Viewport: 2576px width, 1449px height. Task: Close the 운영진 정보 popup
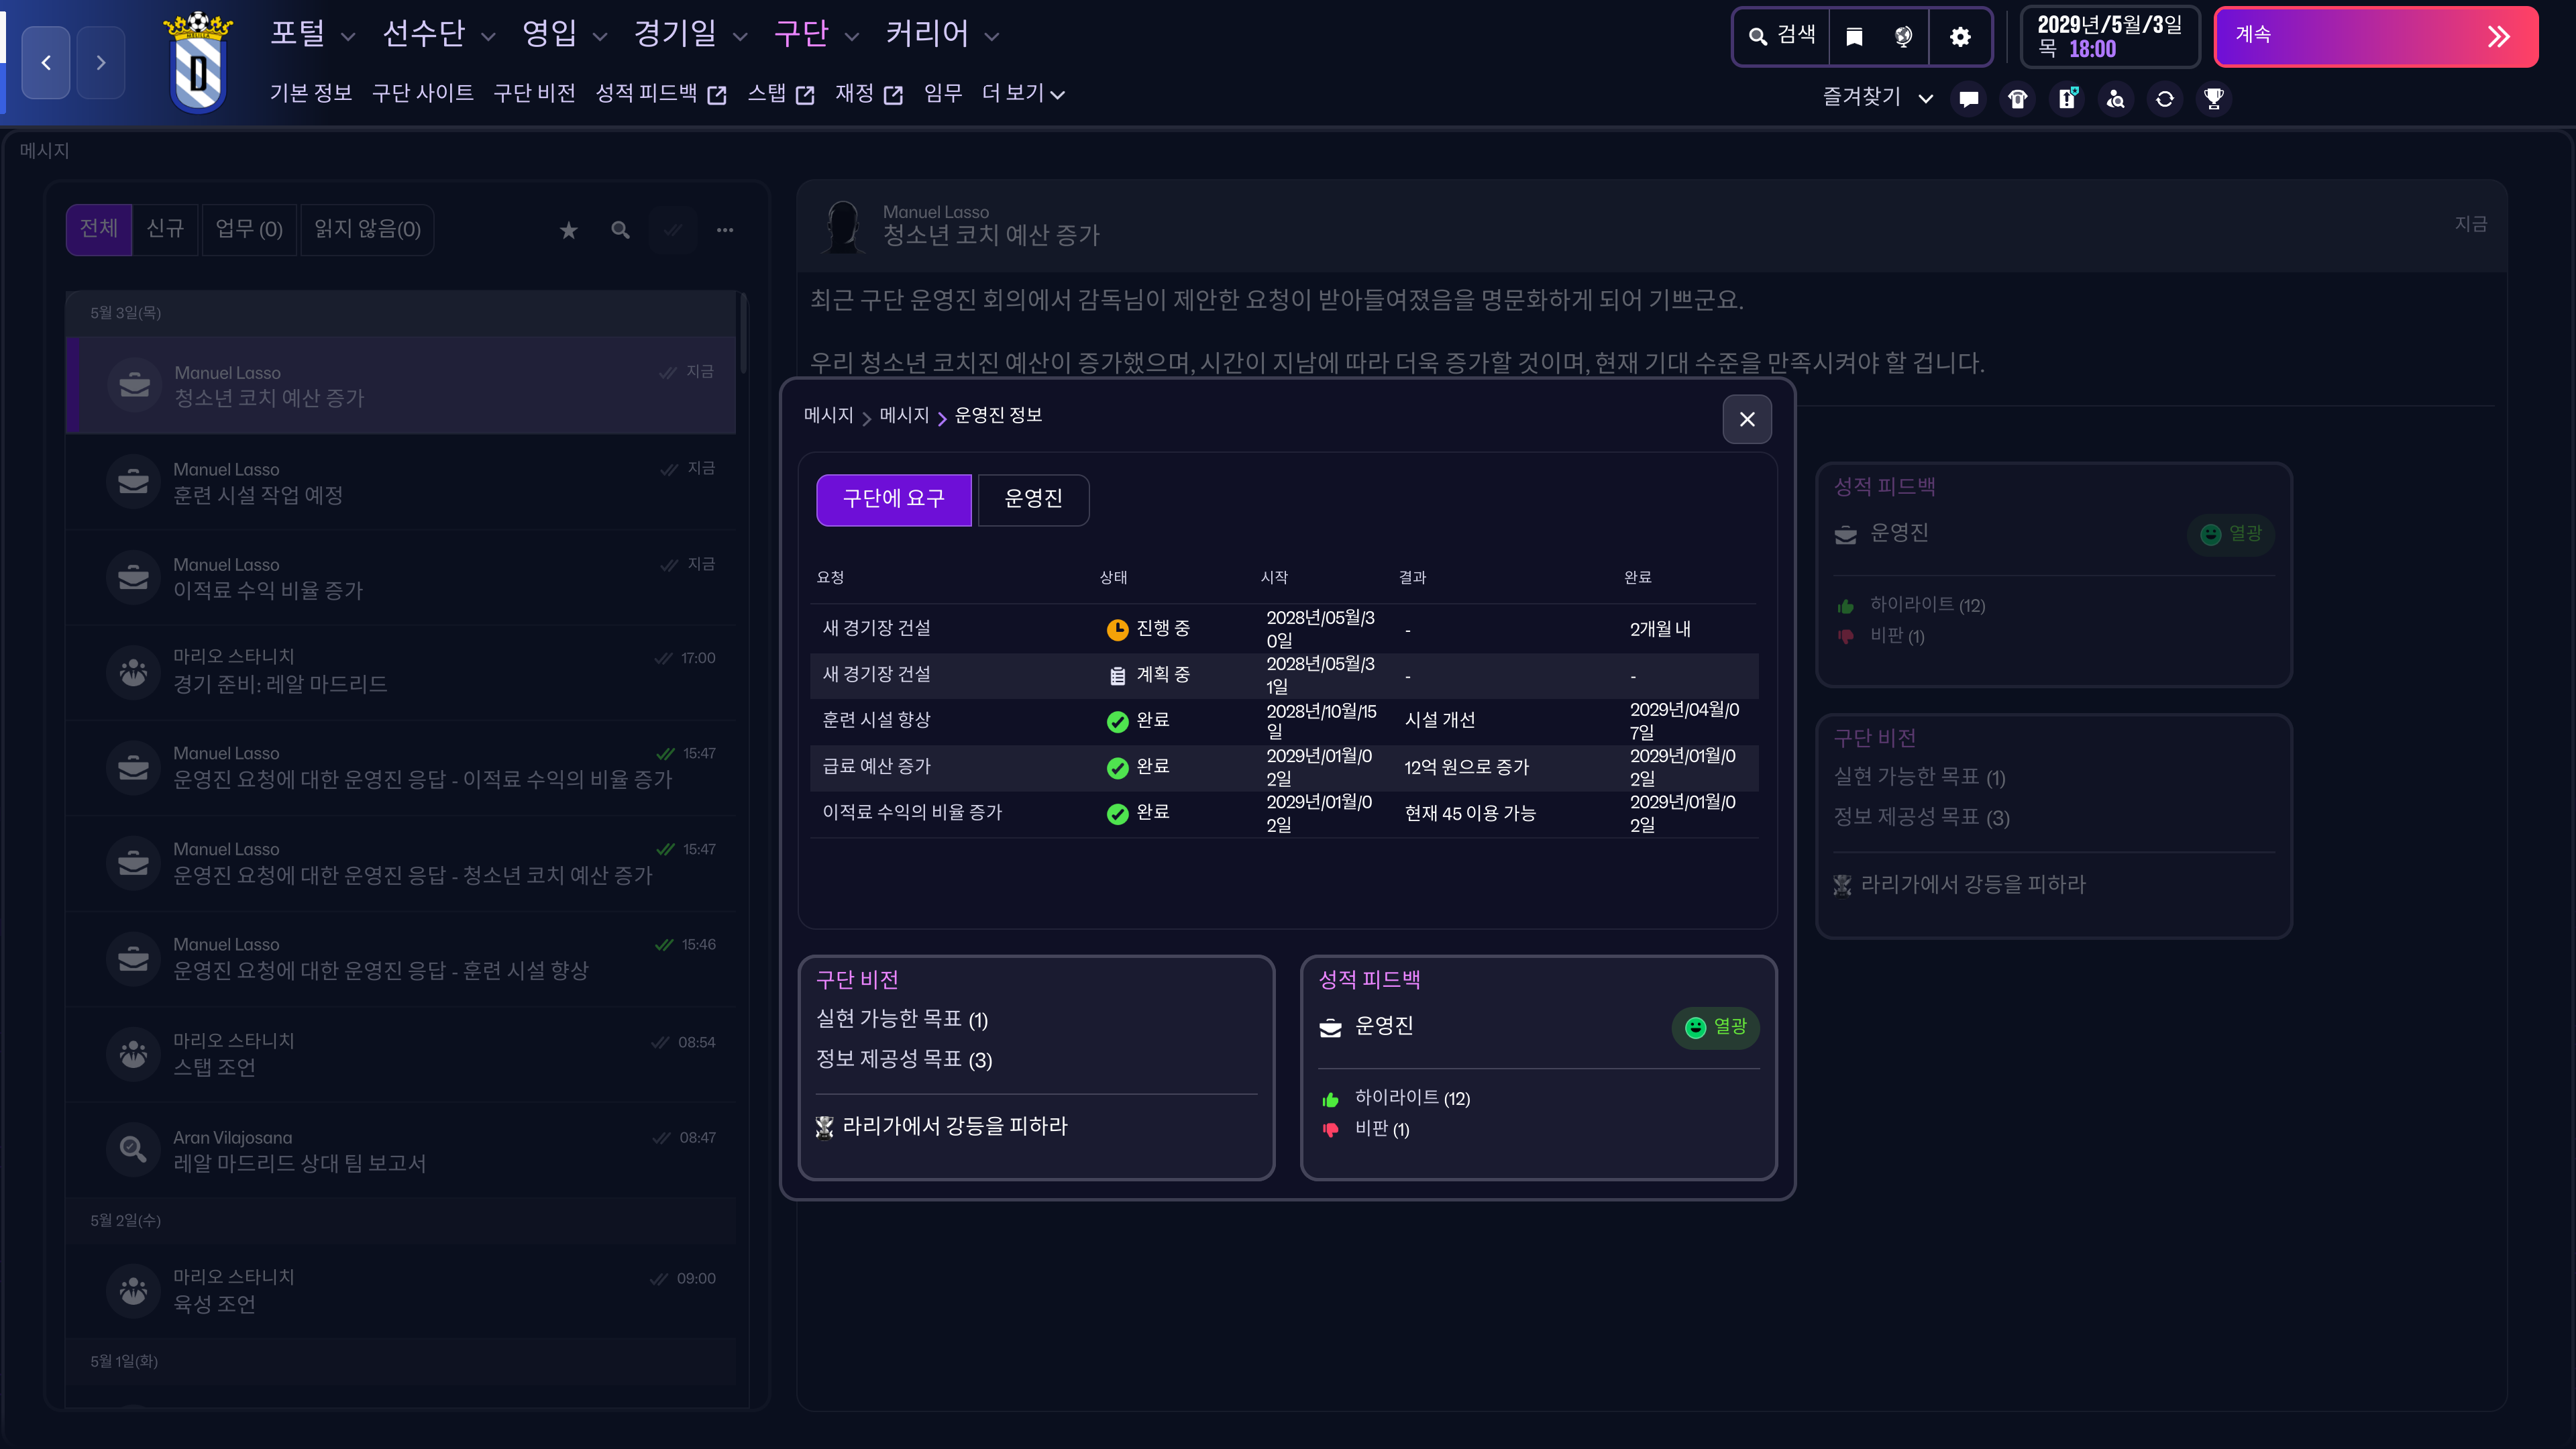1746,419
